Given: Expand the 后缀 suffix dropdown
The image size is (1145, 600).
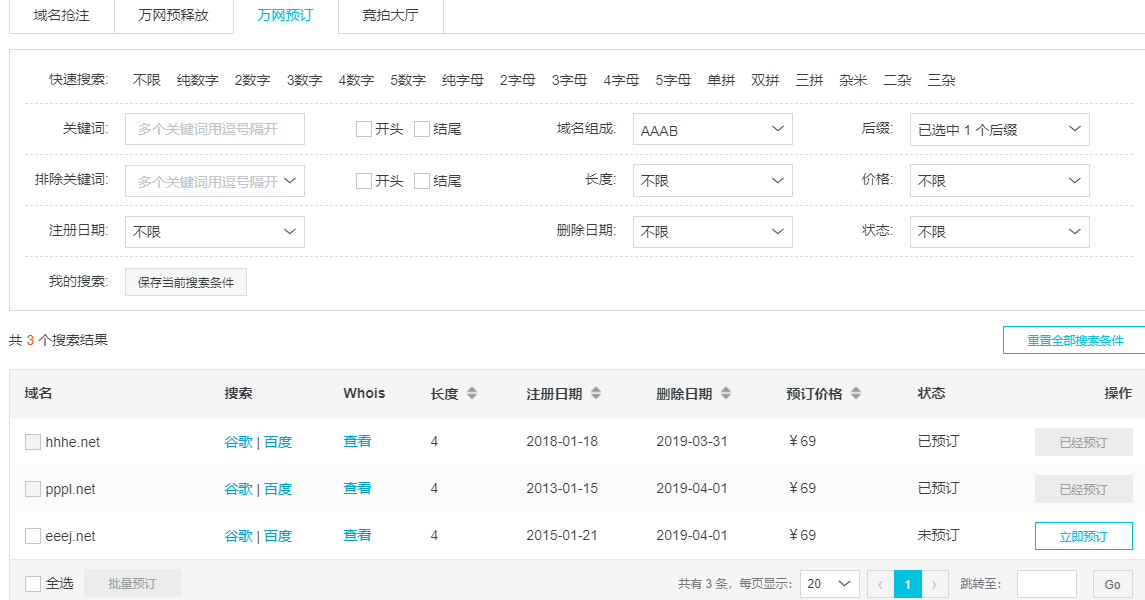Looking at the screenshot, I should 999,129.
